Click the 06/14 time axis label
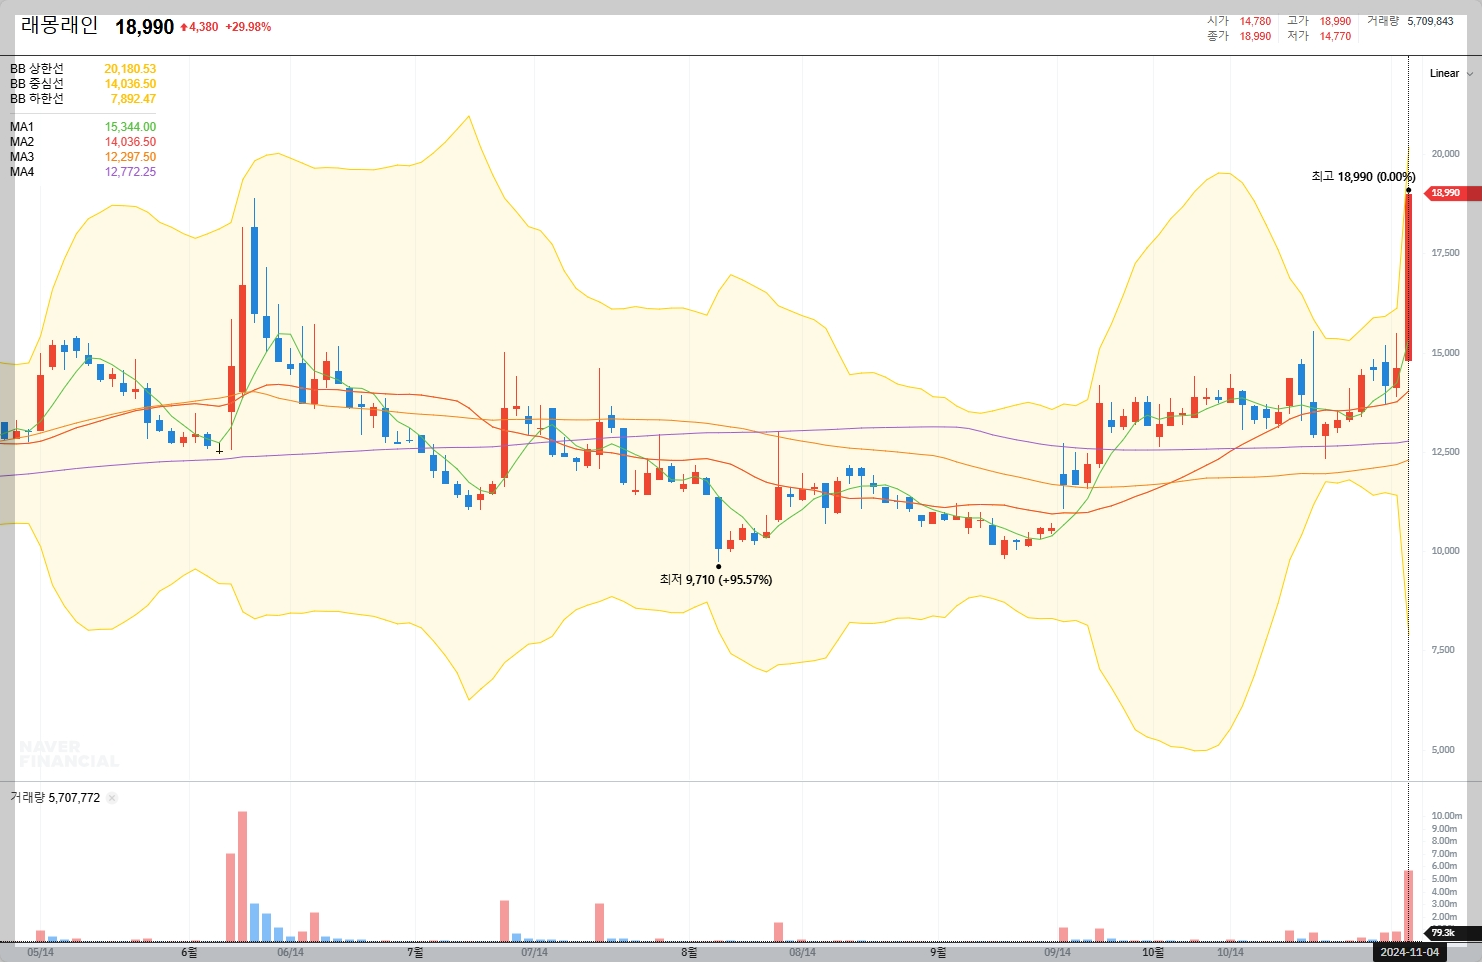1482x962 pixels. pyautogui.click(x=290, y=953)
